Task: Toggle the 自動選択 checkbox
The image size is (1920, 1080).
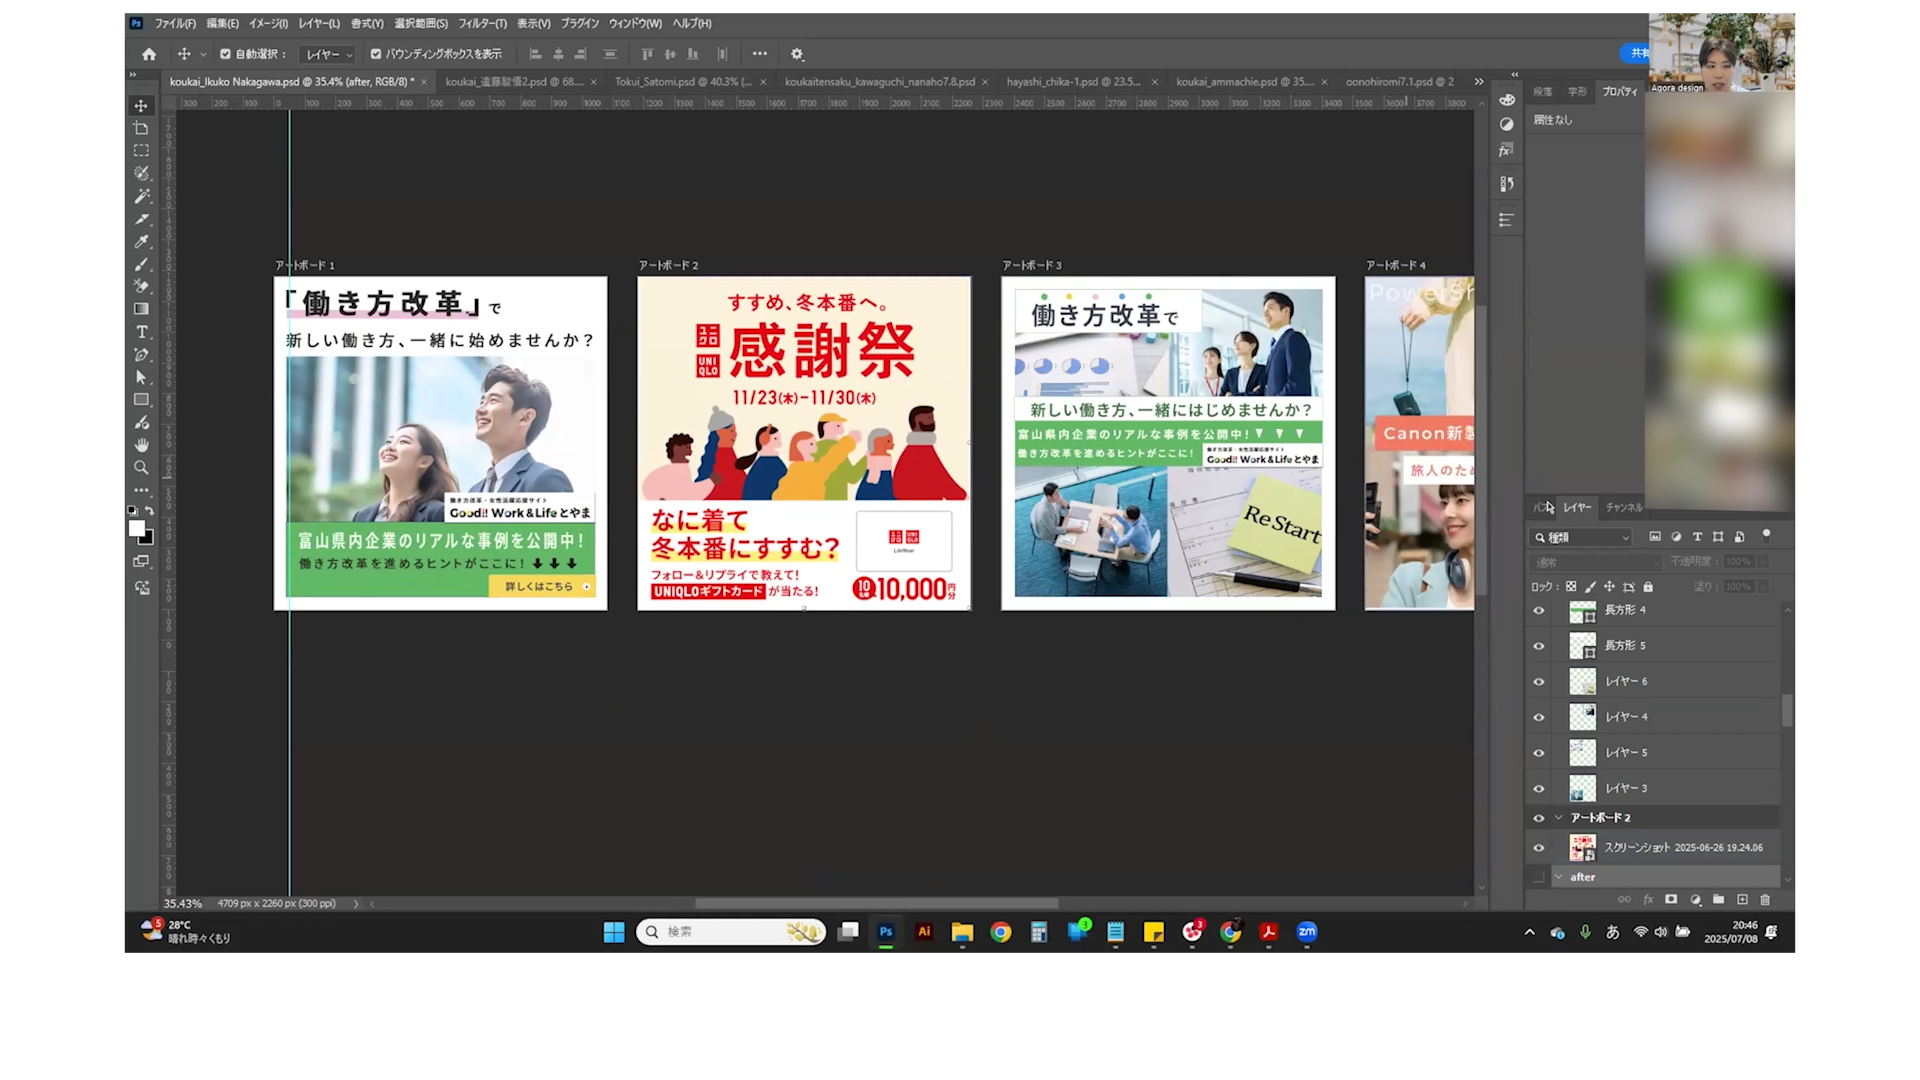Action: tap(226, 54)
